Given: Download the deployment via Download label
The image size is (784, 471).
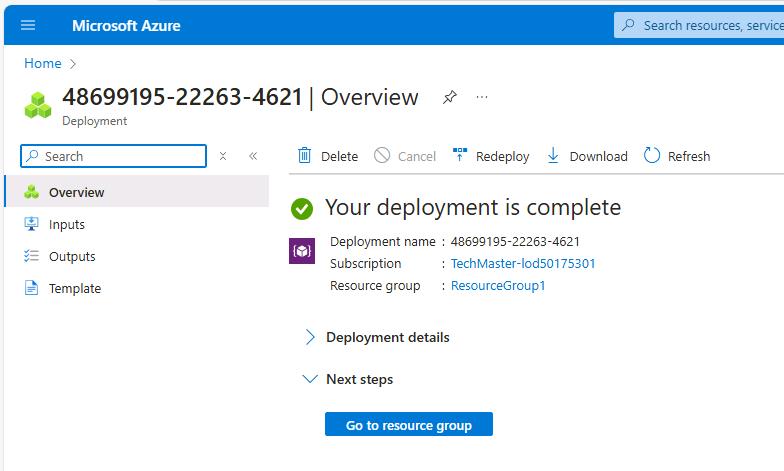Looking at the screenshot, I should (x=598, y=156).
